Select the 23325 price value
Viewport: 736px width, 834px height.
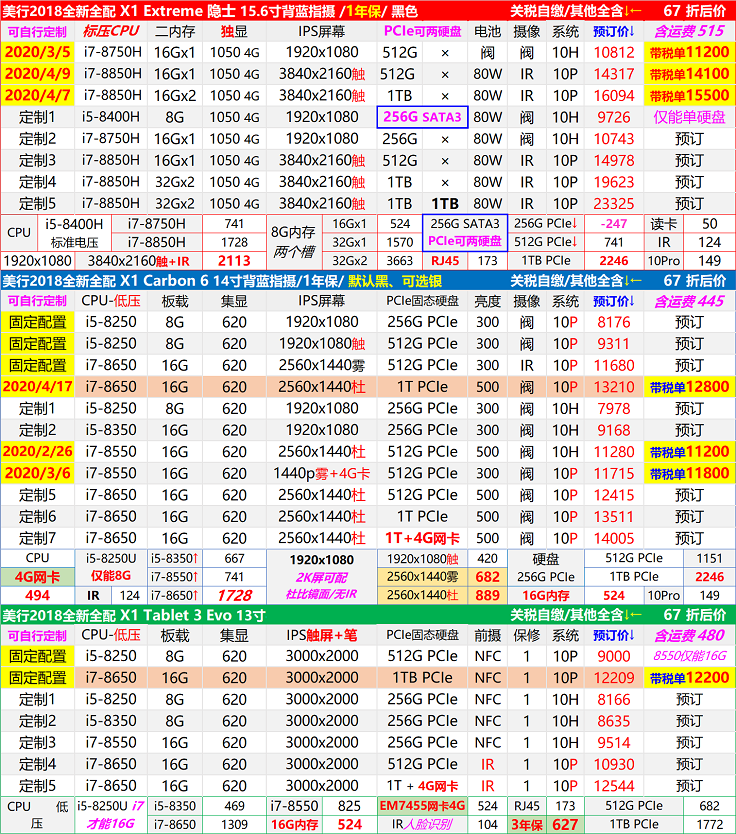(x=614, y=203)
